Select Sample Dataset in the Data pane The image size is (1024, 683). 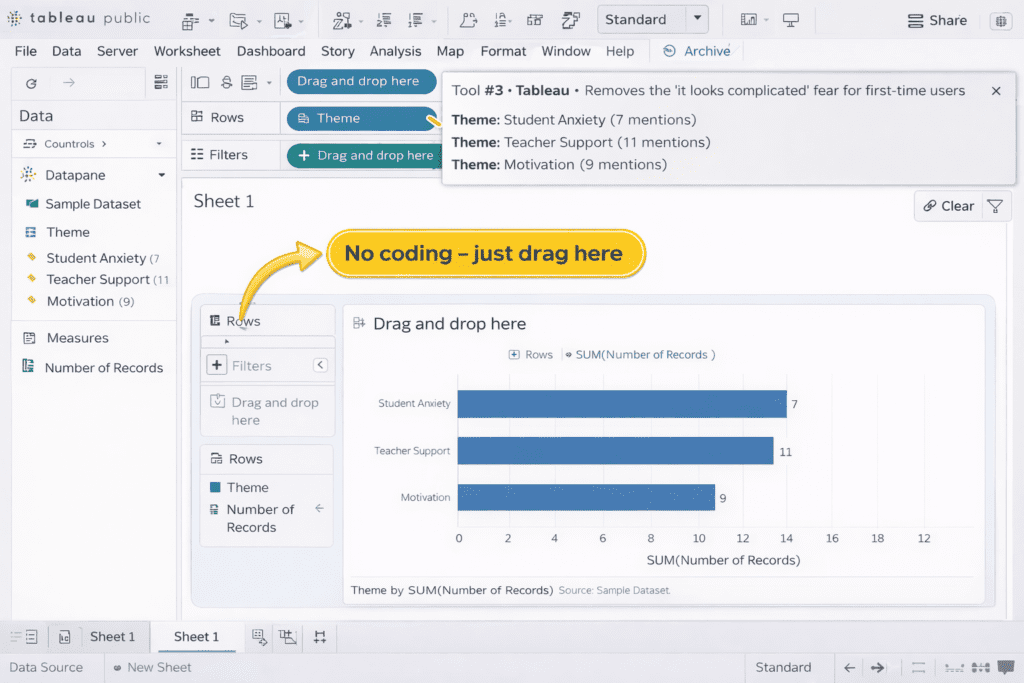tap(93, 204)
